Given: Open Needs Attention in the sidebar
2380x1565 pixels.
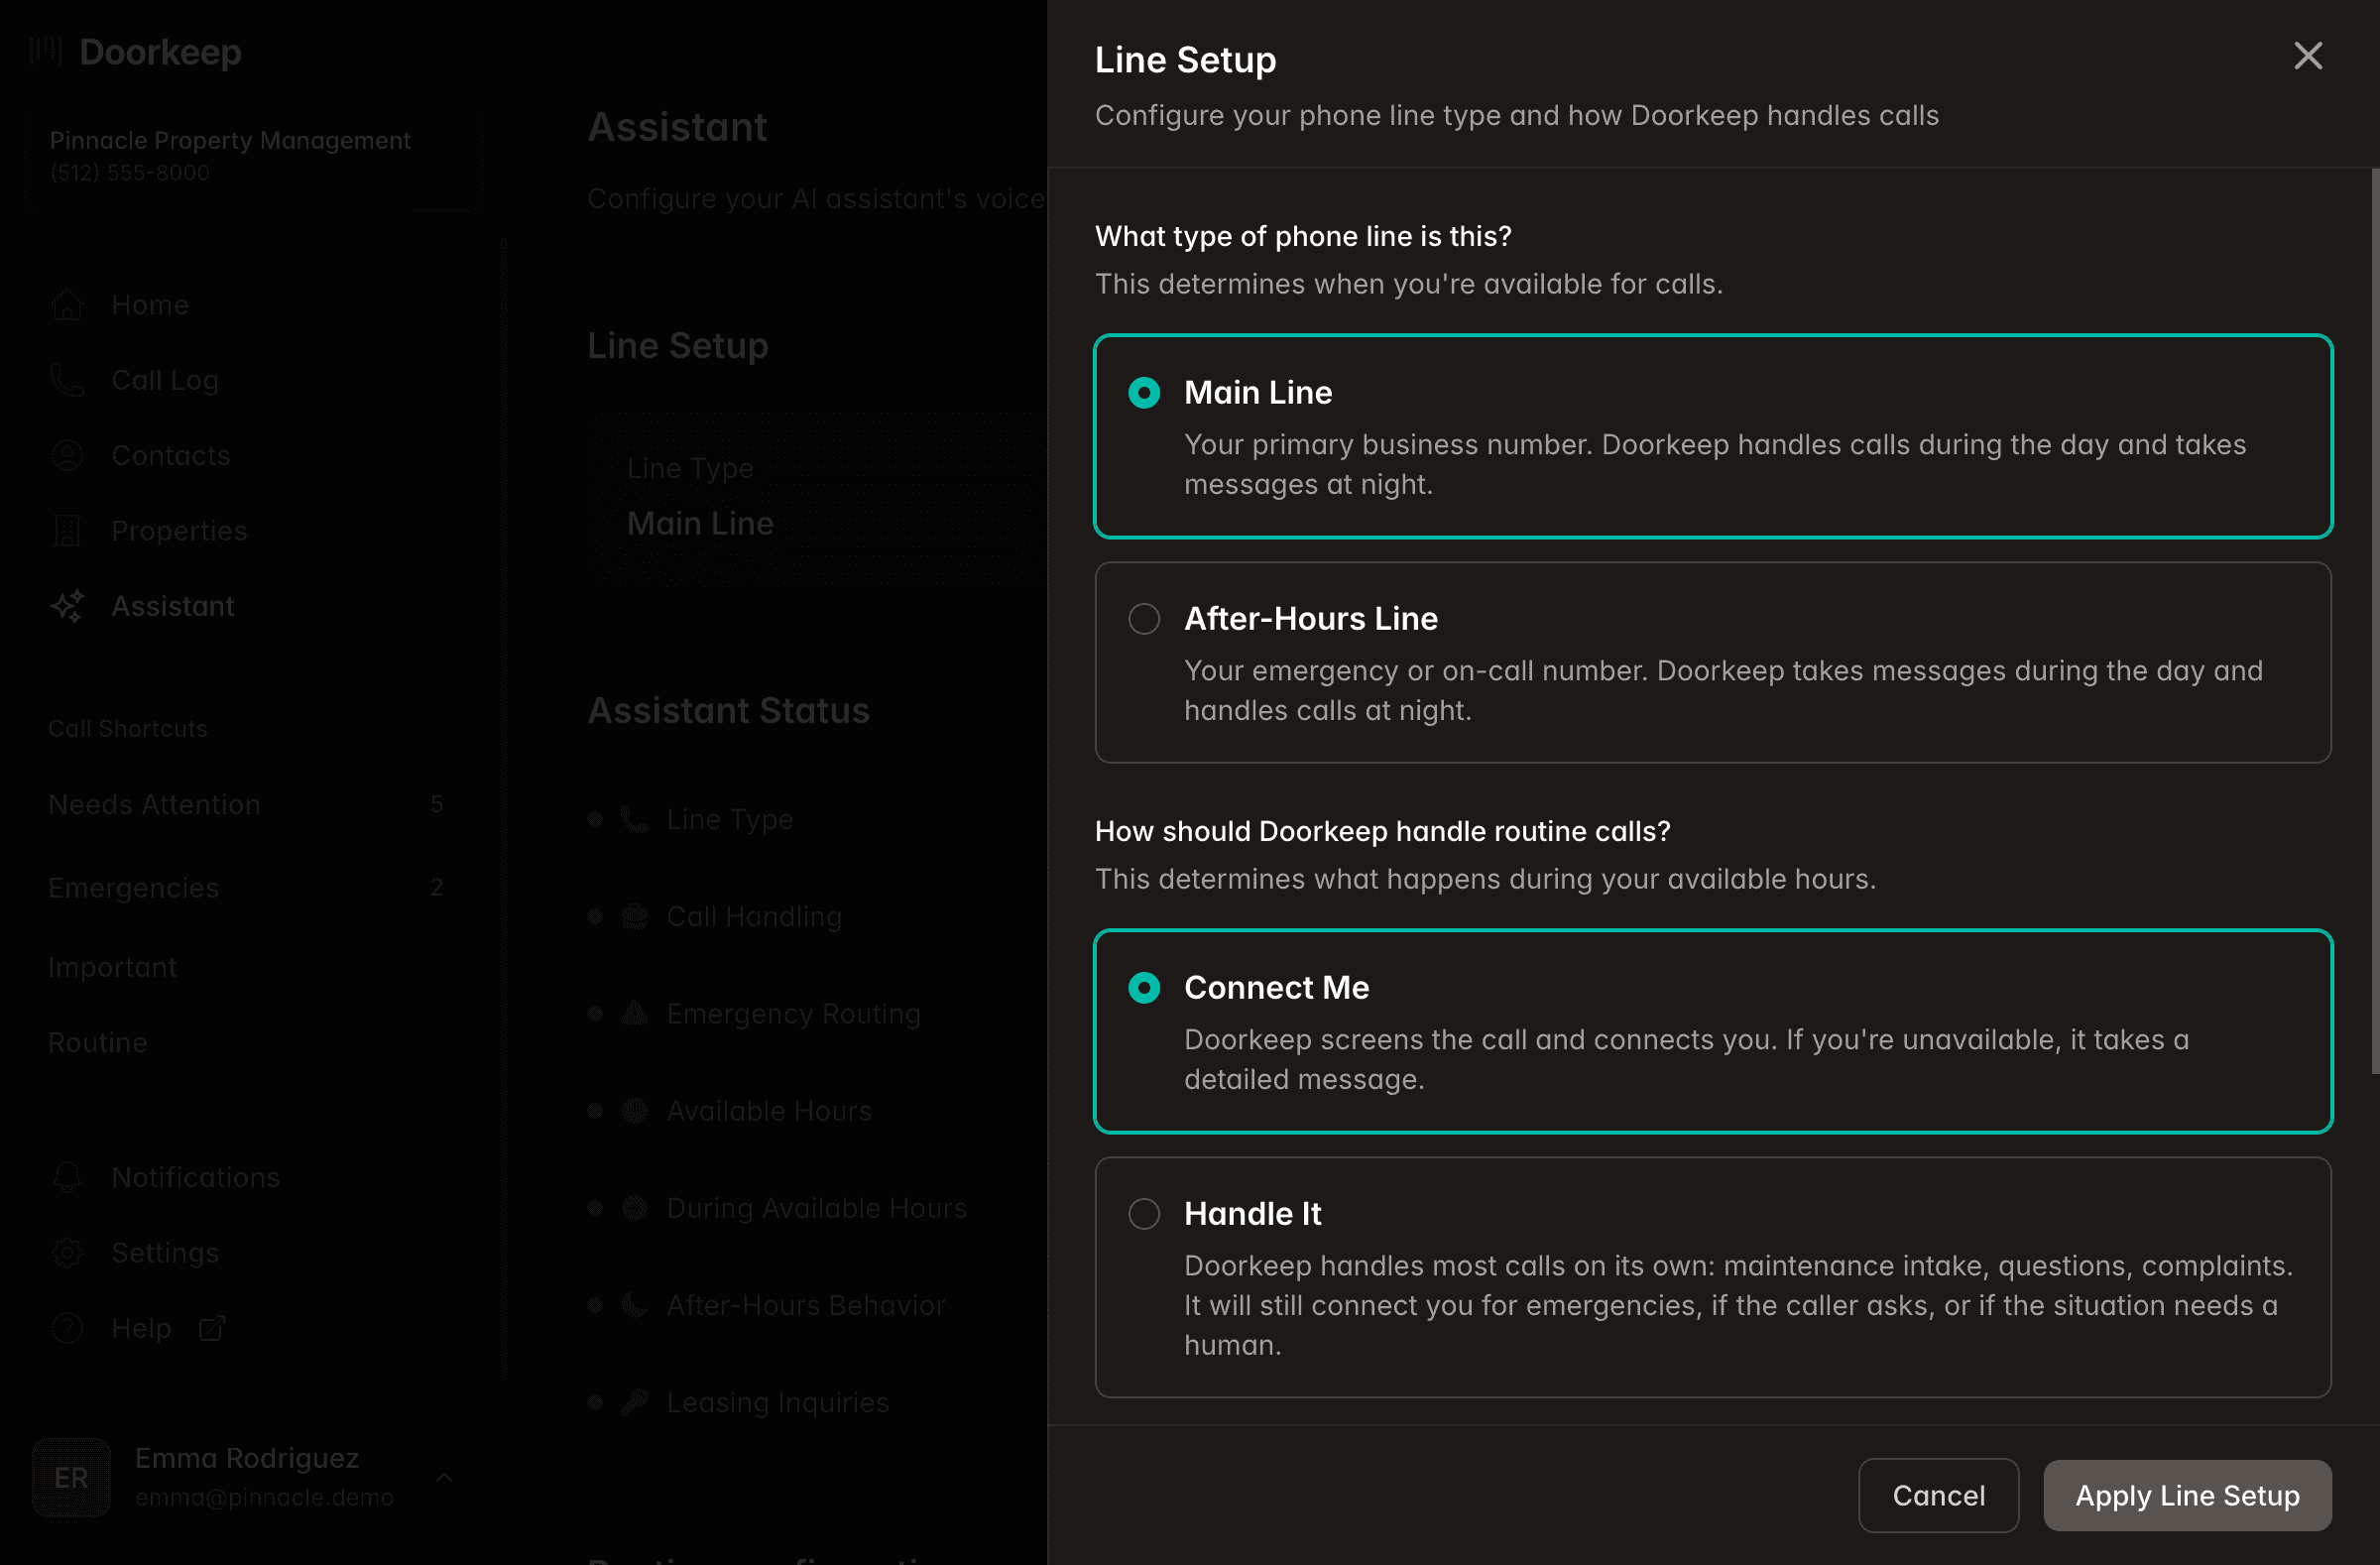Looking at the screenshot, I should (x=154, y=804).
